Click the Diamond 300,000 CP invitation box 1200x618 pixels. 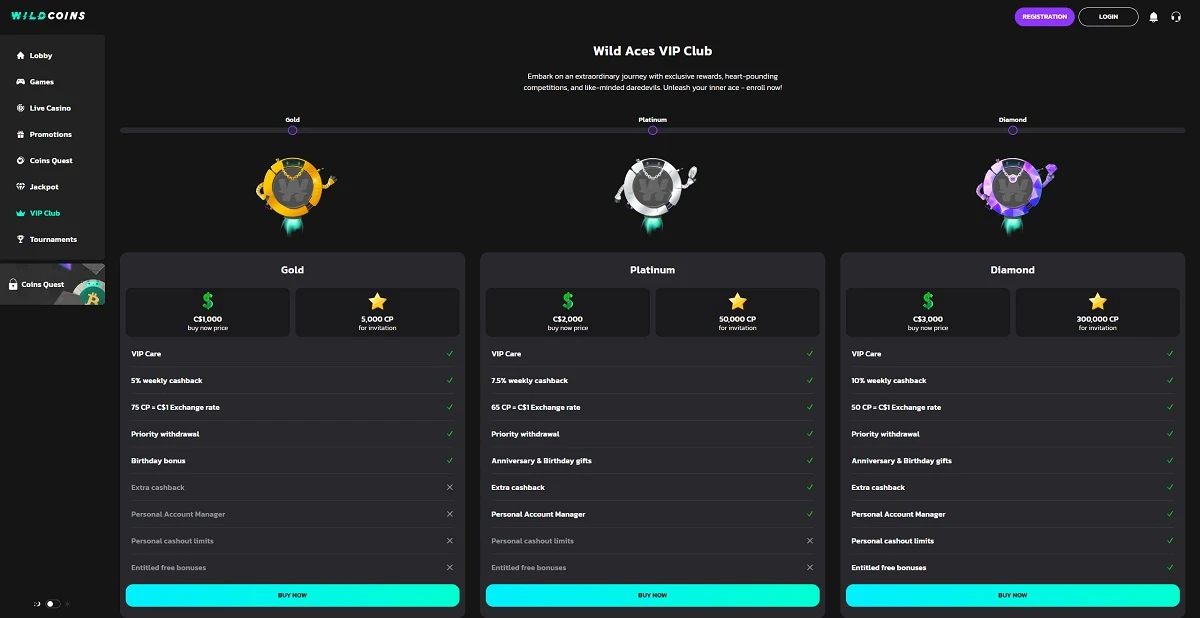(x=1098, y=312)
